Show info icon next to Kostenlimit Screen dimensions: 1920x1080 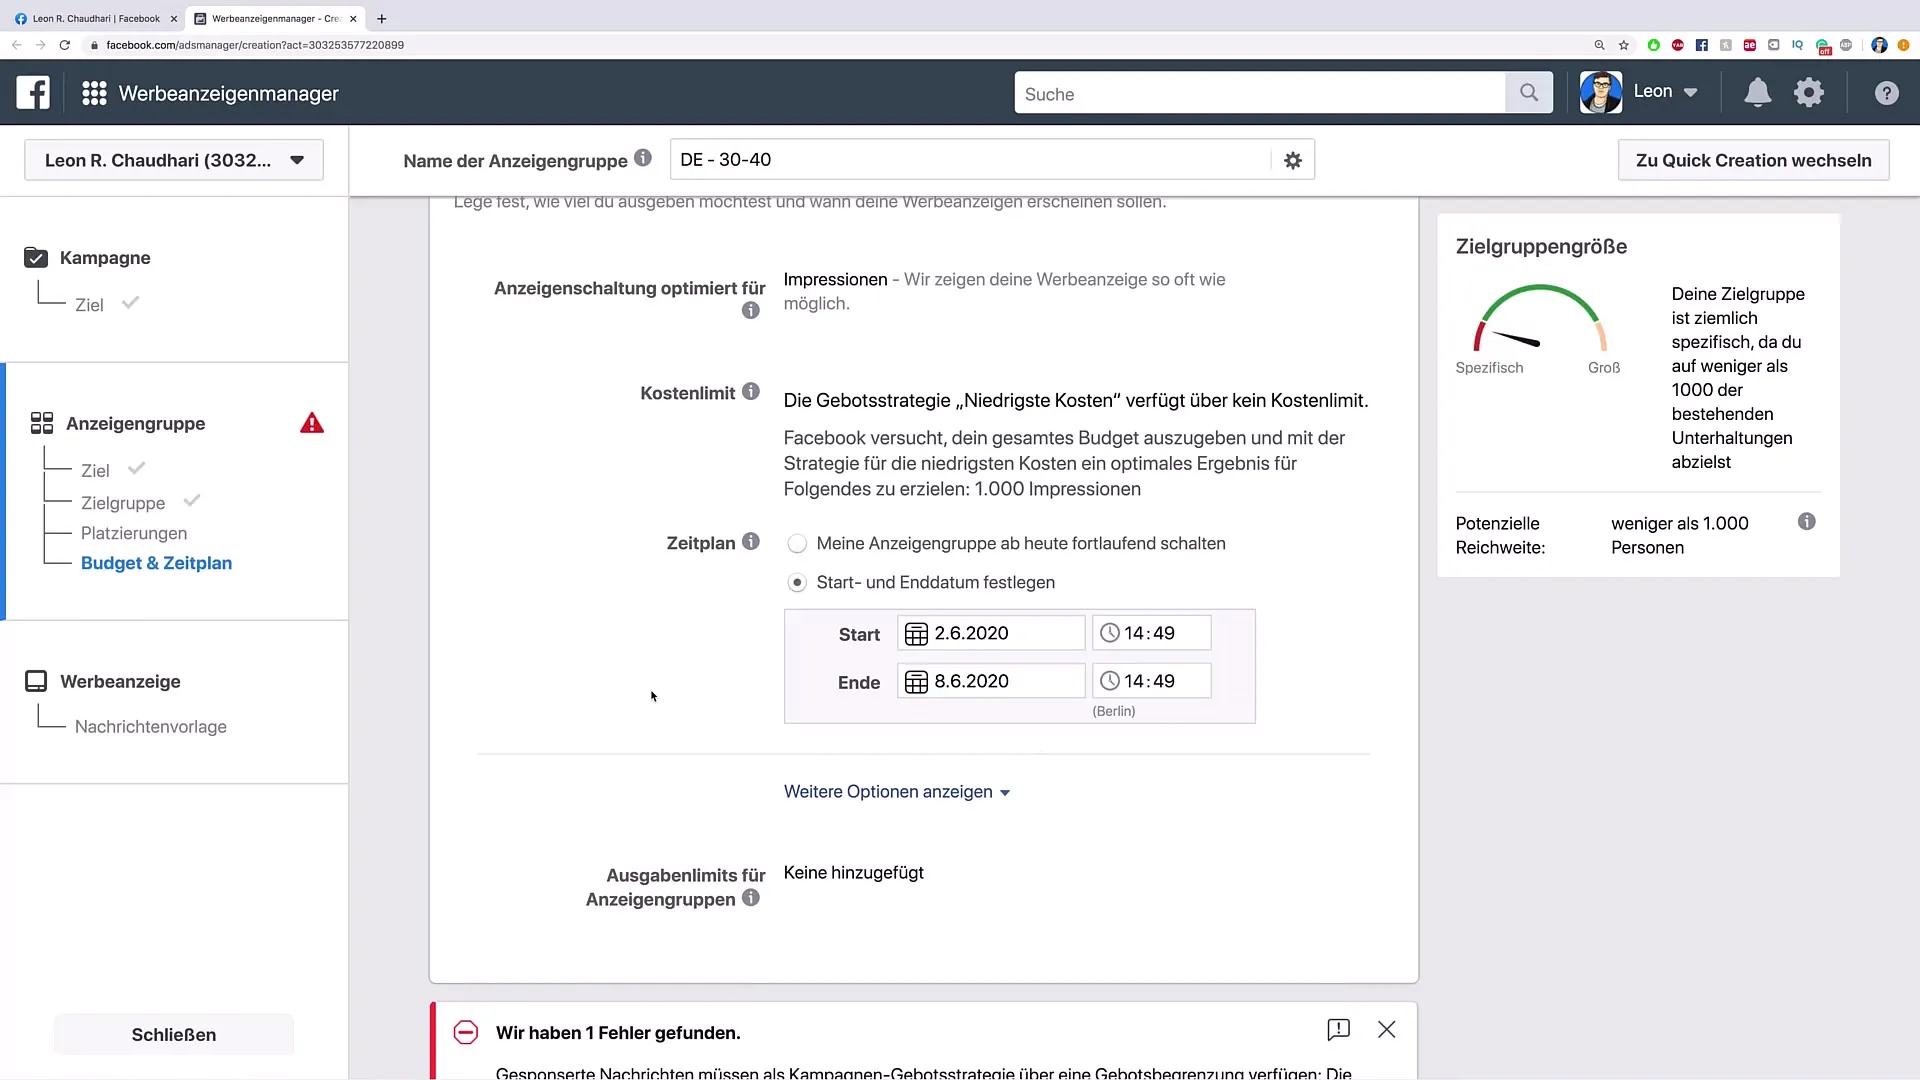(751, 391)
